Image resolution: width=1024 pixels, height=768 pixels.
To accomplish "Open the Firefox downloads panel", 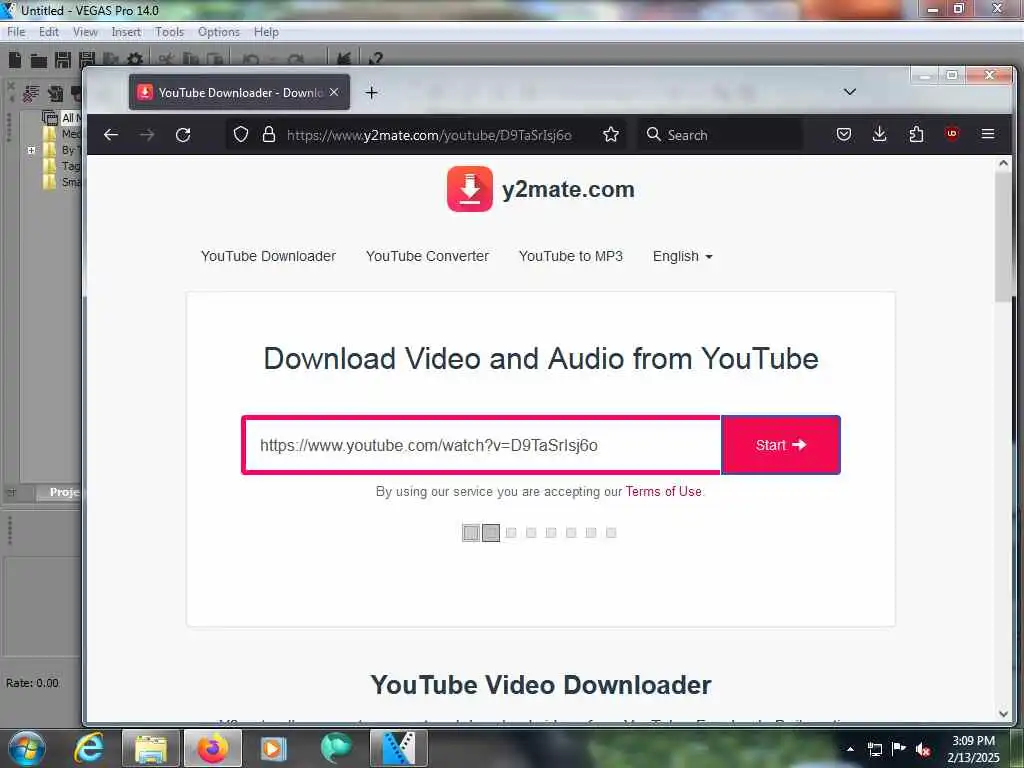I will point(880,135).
